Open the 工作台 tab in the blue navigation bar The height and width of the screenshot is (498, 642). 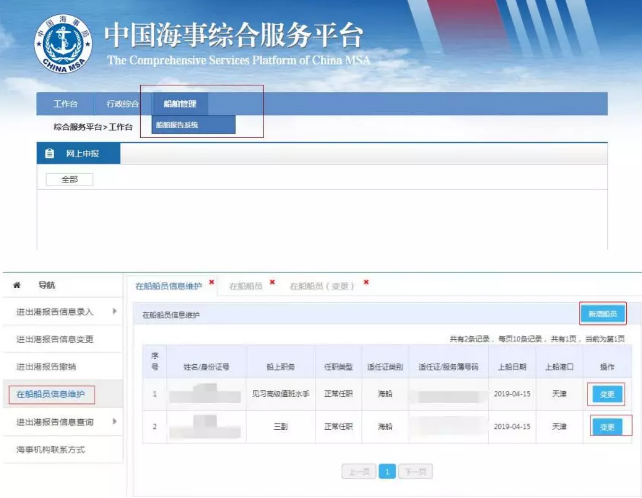pyautogui.click(x=66, y=104)
